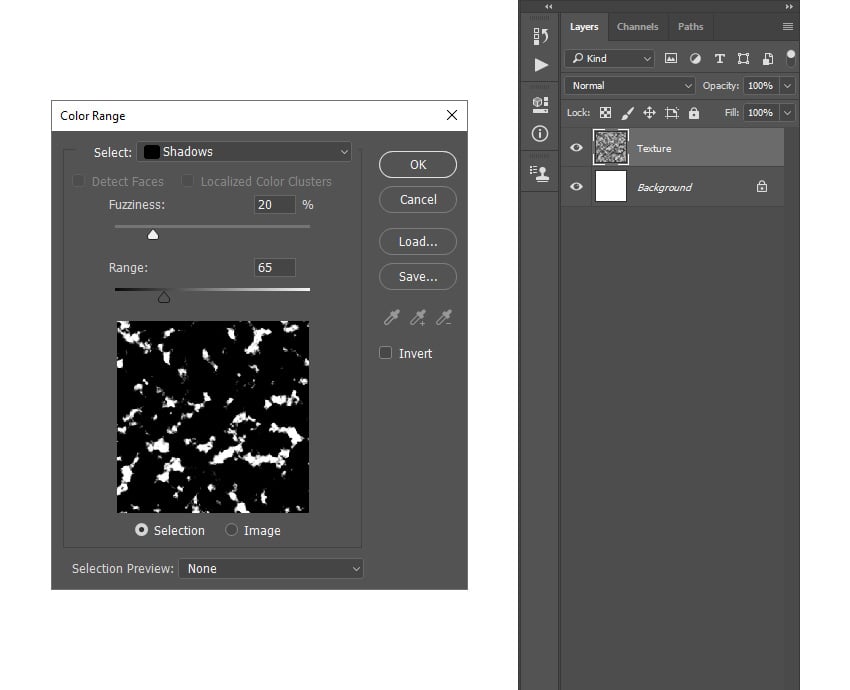Viewport: 850px width, 690px height.
Task: Open the Actions panel play icon
Action: 540,65
